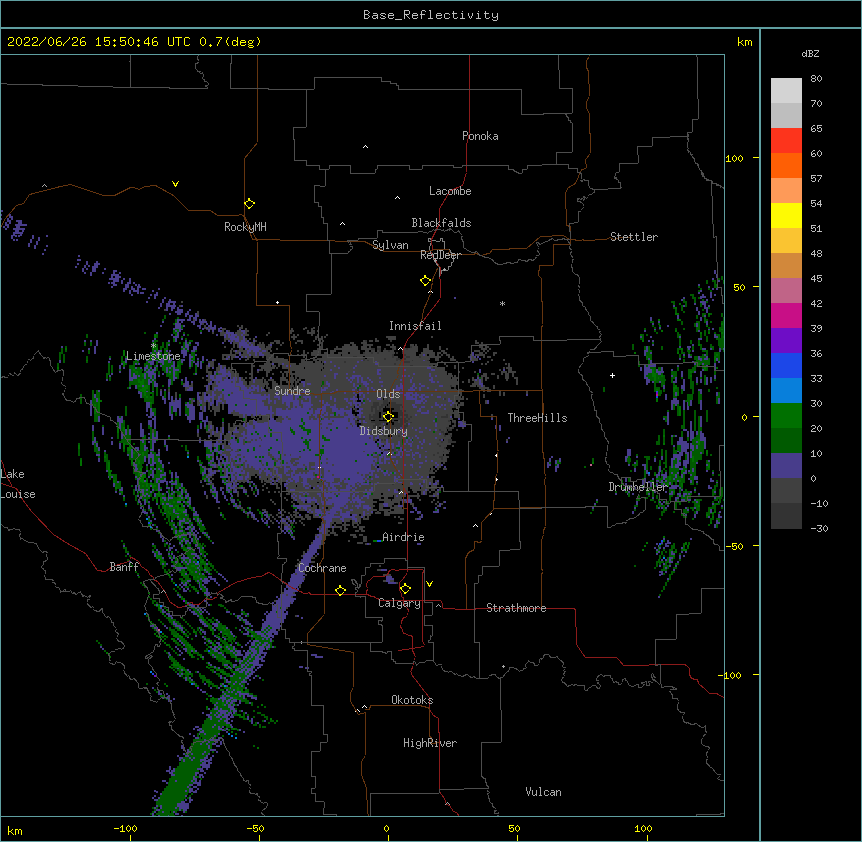Click the Lacombe city label

pyautogui.click(x=450, y=191)
